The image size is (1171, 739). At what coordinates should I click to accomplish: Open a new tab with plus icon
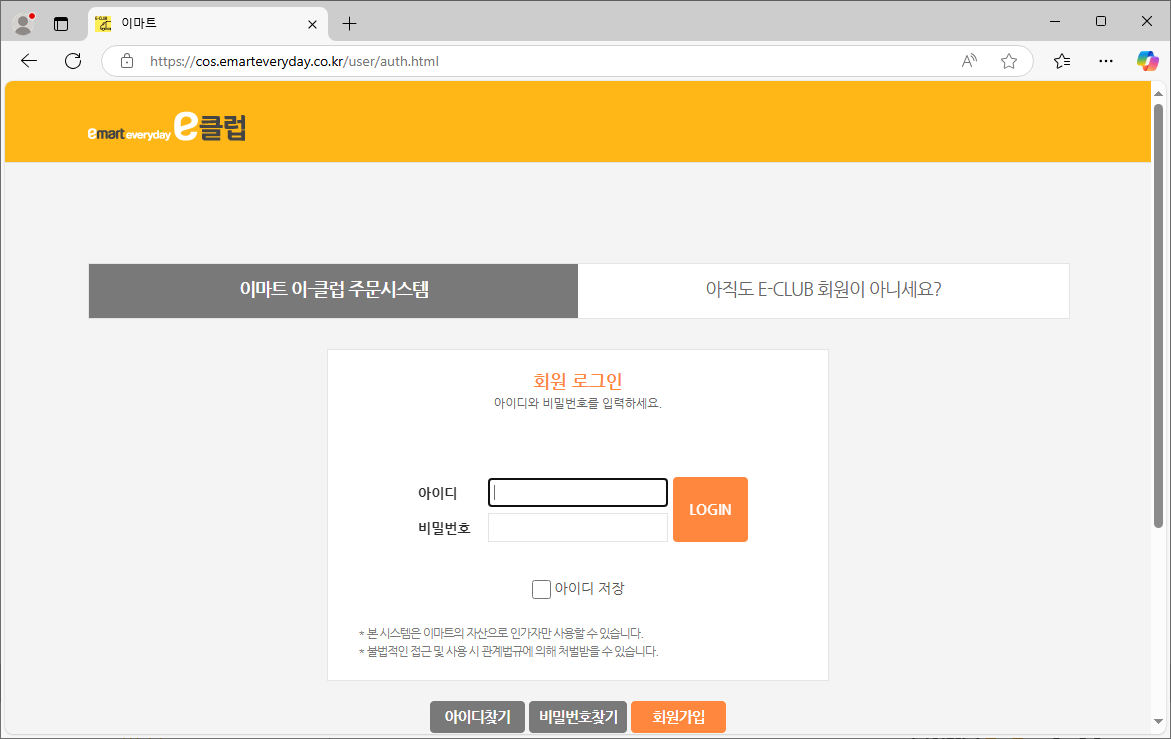[349, 24]
